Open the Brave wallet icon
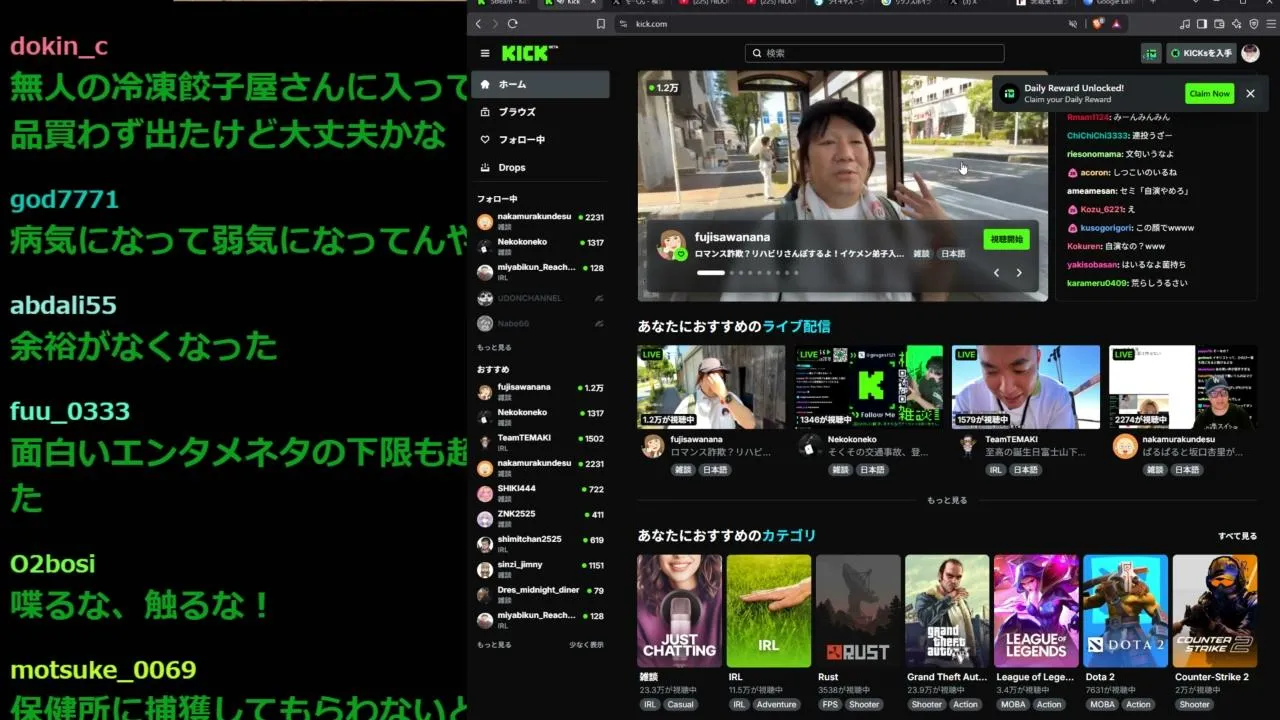1280x720 pixels. coord(1220,24)
